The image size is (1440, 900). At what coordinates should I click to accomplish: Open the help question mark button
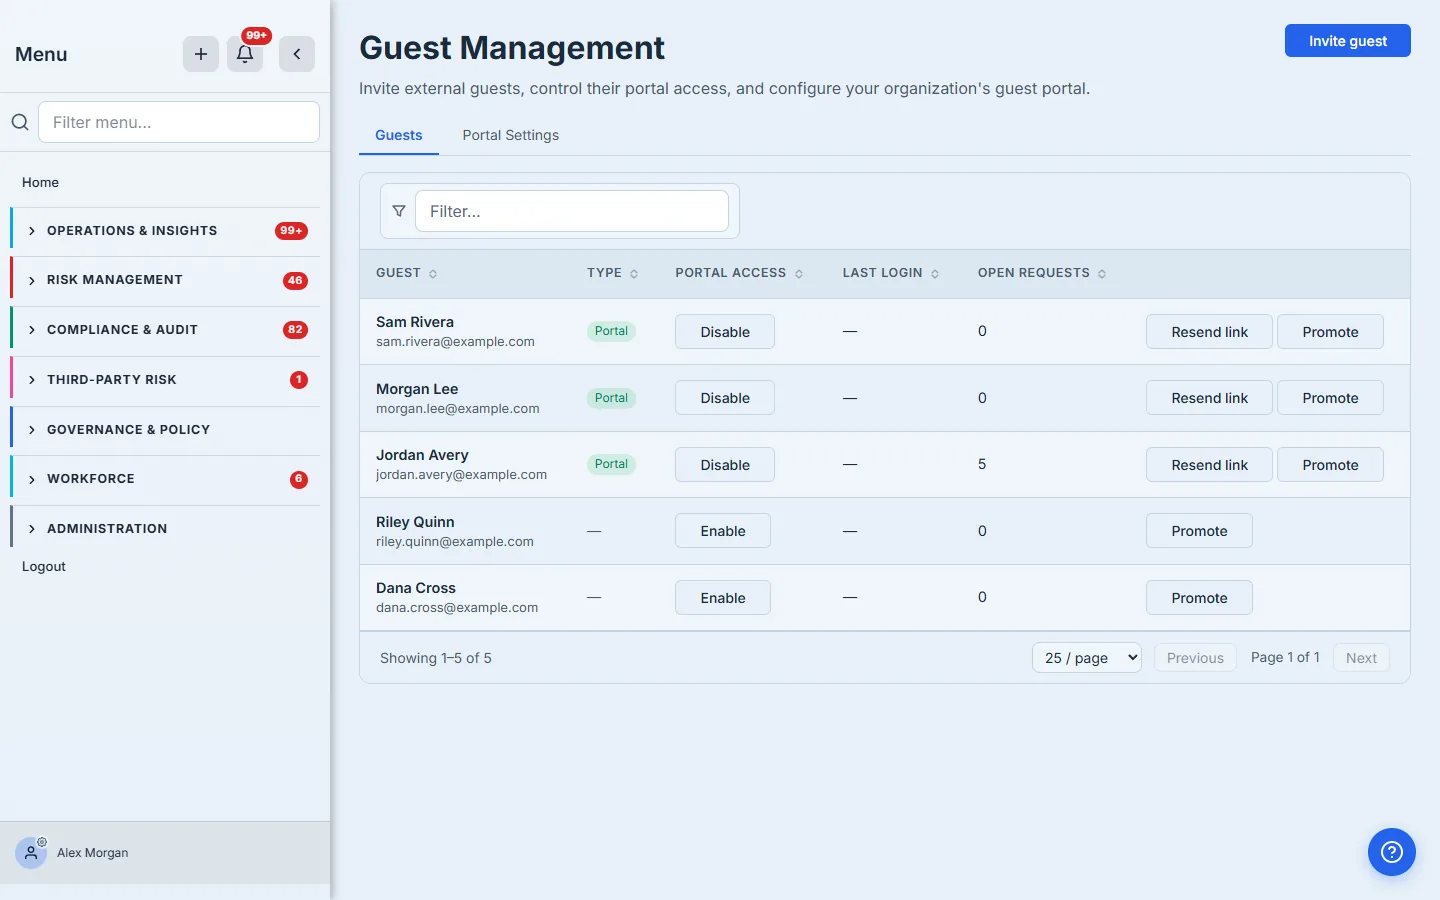click(1392, 852)
